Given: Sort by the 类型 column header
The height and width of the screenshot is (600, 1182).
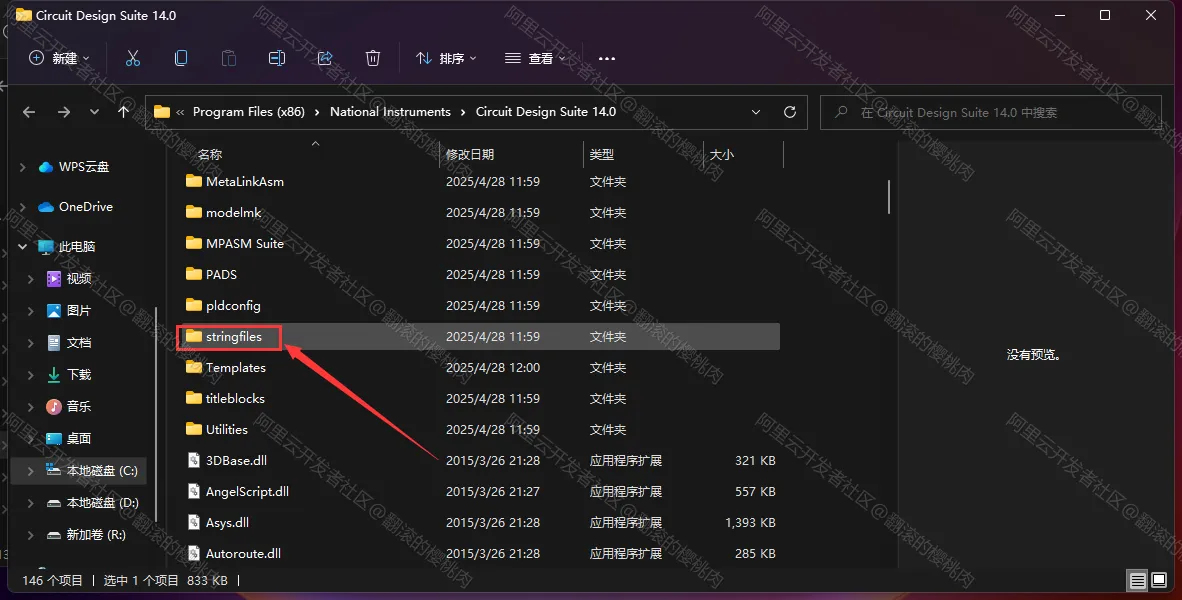Looking at the screenshot, I should point(643,154).
